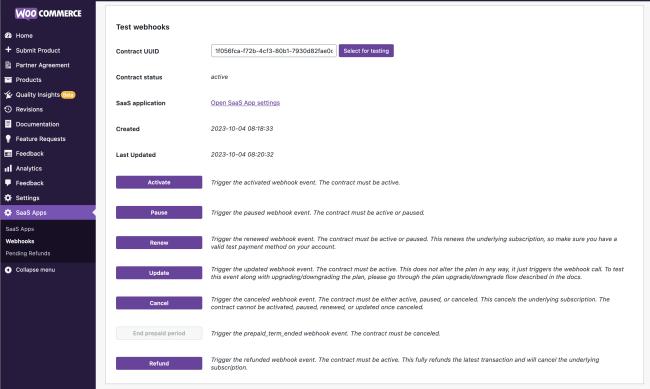
Task: Click the Quality Insights icon in the sidebar
Action: pos(8,95)
